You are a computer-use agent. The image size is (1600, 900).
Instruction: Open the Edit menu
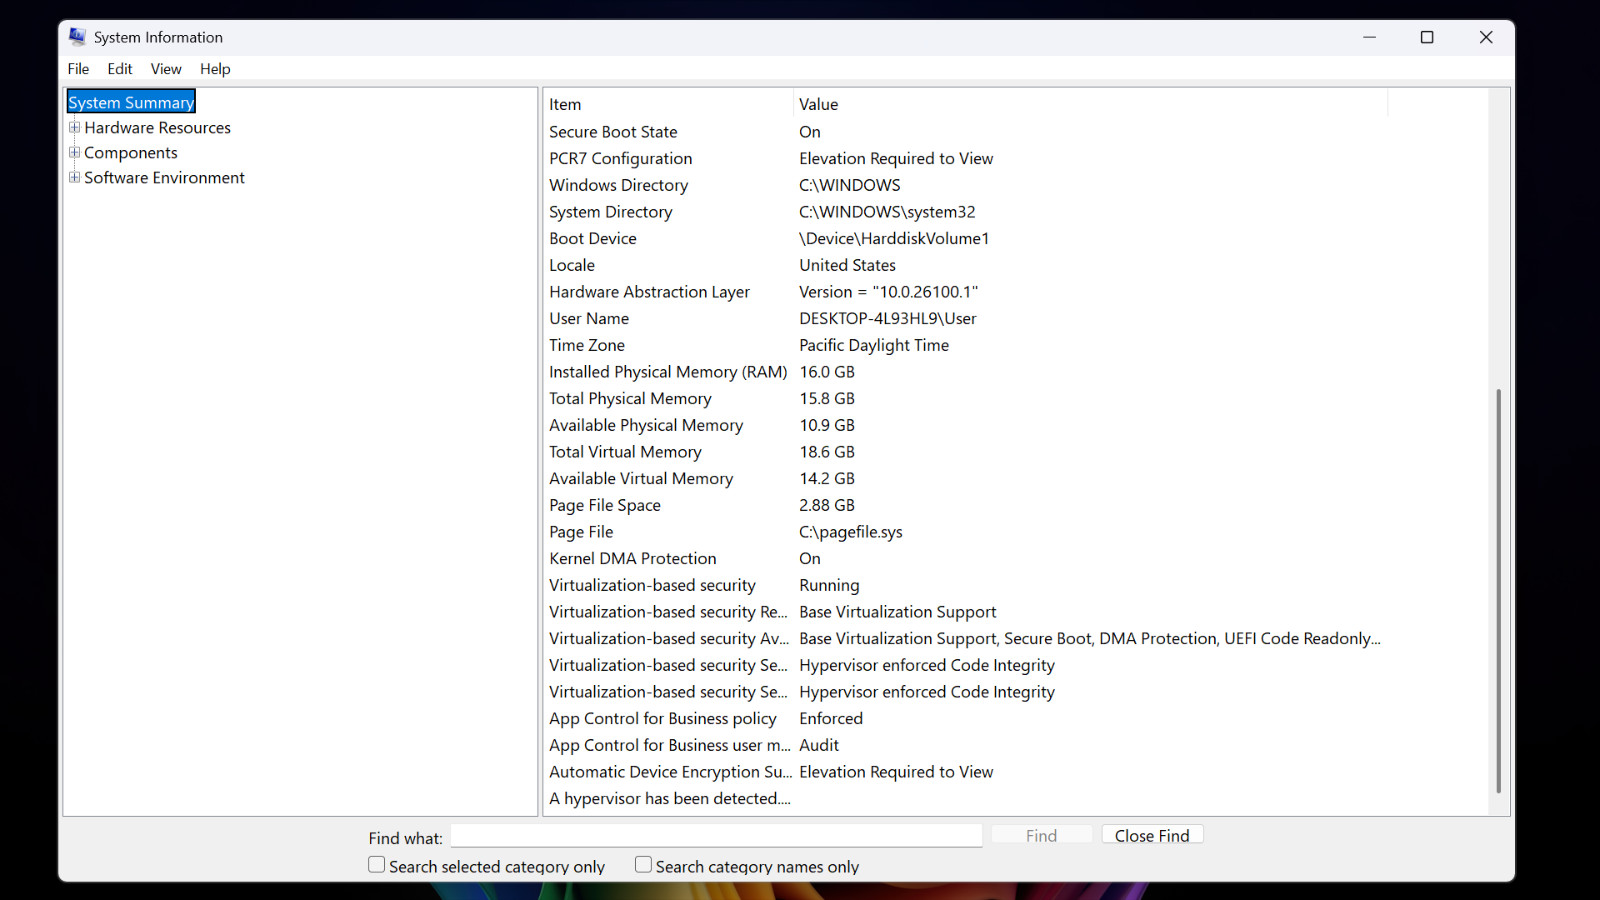click(x=120, y=69)
